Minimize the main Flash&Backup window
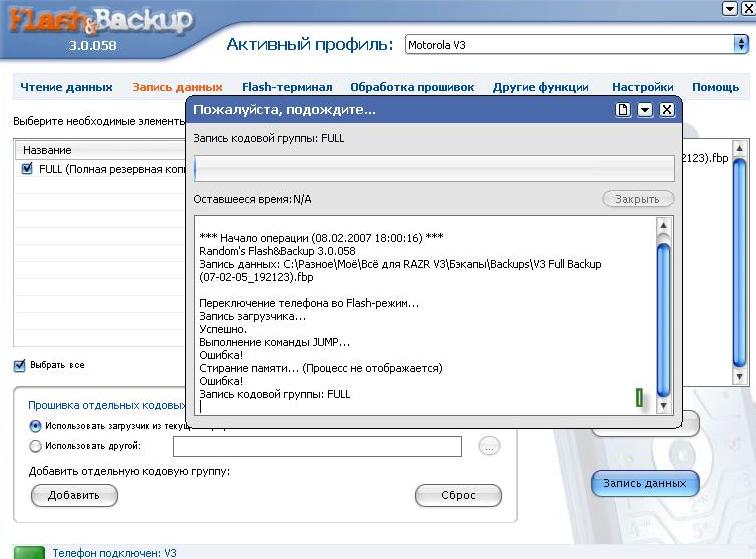756x559 pixels. click(x=730, y=8)
